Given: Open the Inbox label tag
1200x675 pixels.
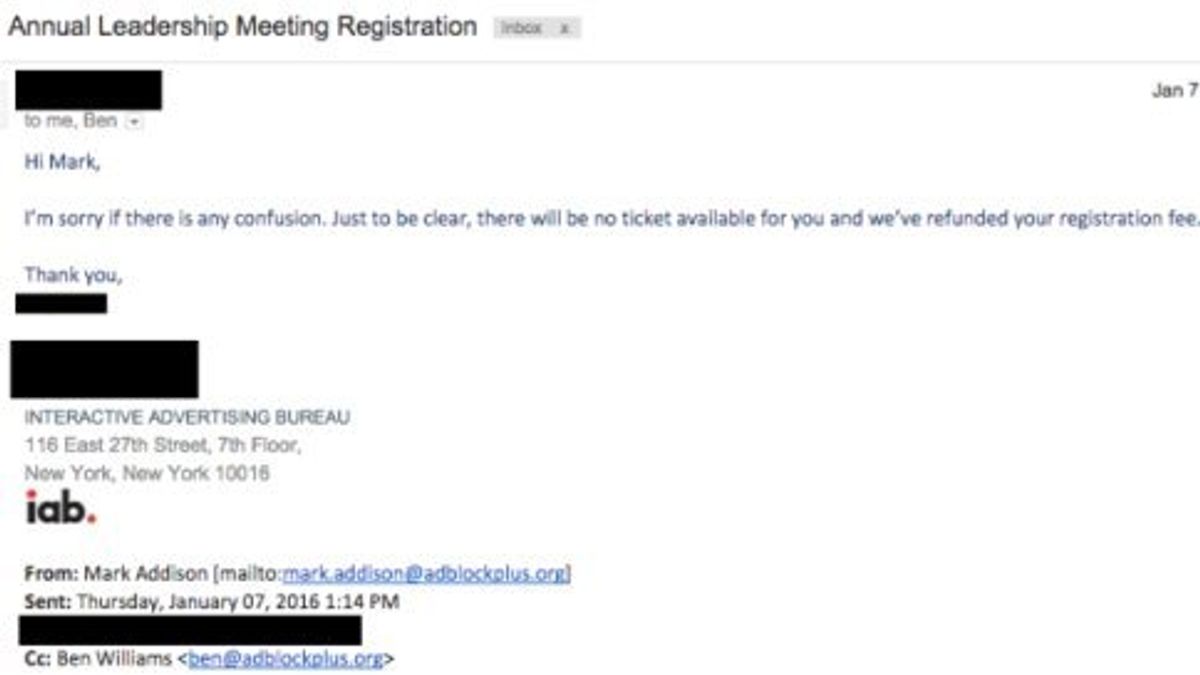Looking at the screenshot, I should click(x=523, y=28).
